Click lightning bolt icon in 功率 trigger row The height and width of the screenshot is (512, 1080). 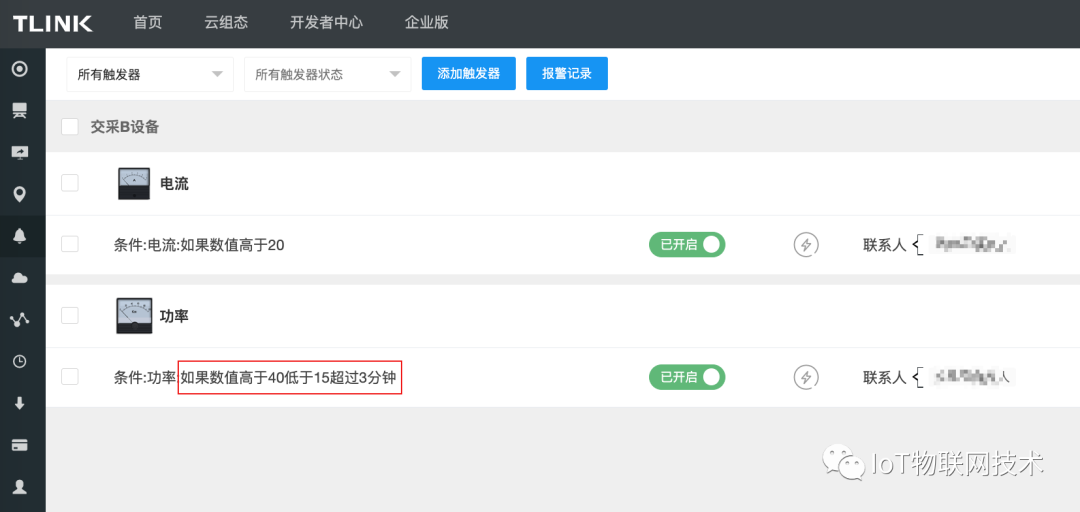pyautogui.click(x=806, y=377)
